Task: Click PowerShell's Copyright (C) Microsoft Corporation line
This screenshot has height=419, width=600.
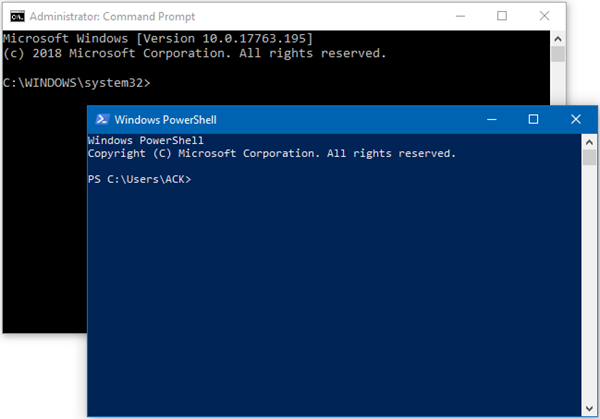Action: click(271, 154)
